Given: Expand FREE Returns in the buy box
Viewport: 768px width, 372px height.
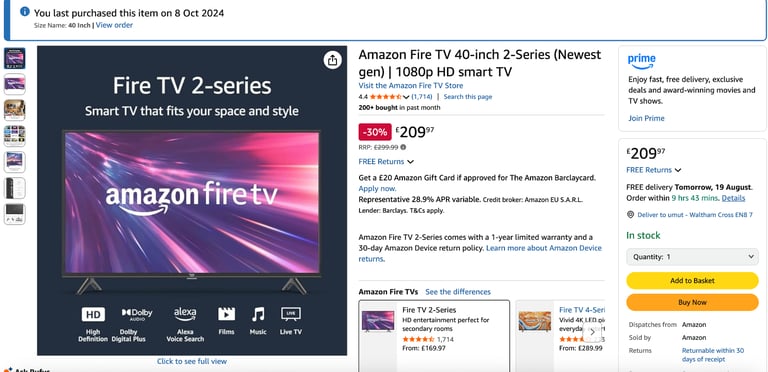Looking at the screenshot, I should [653, 170].
